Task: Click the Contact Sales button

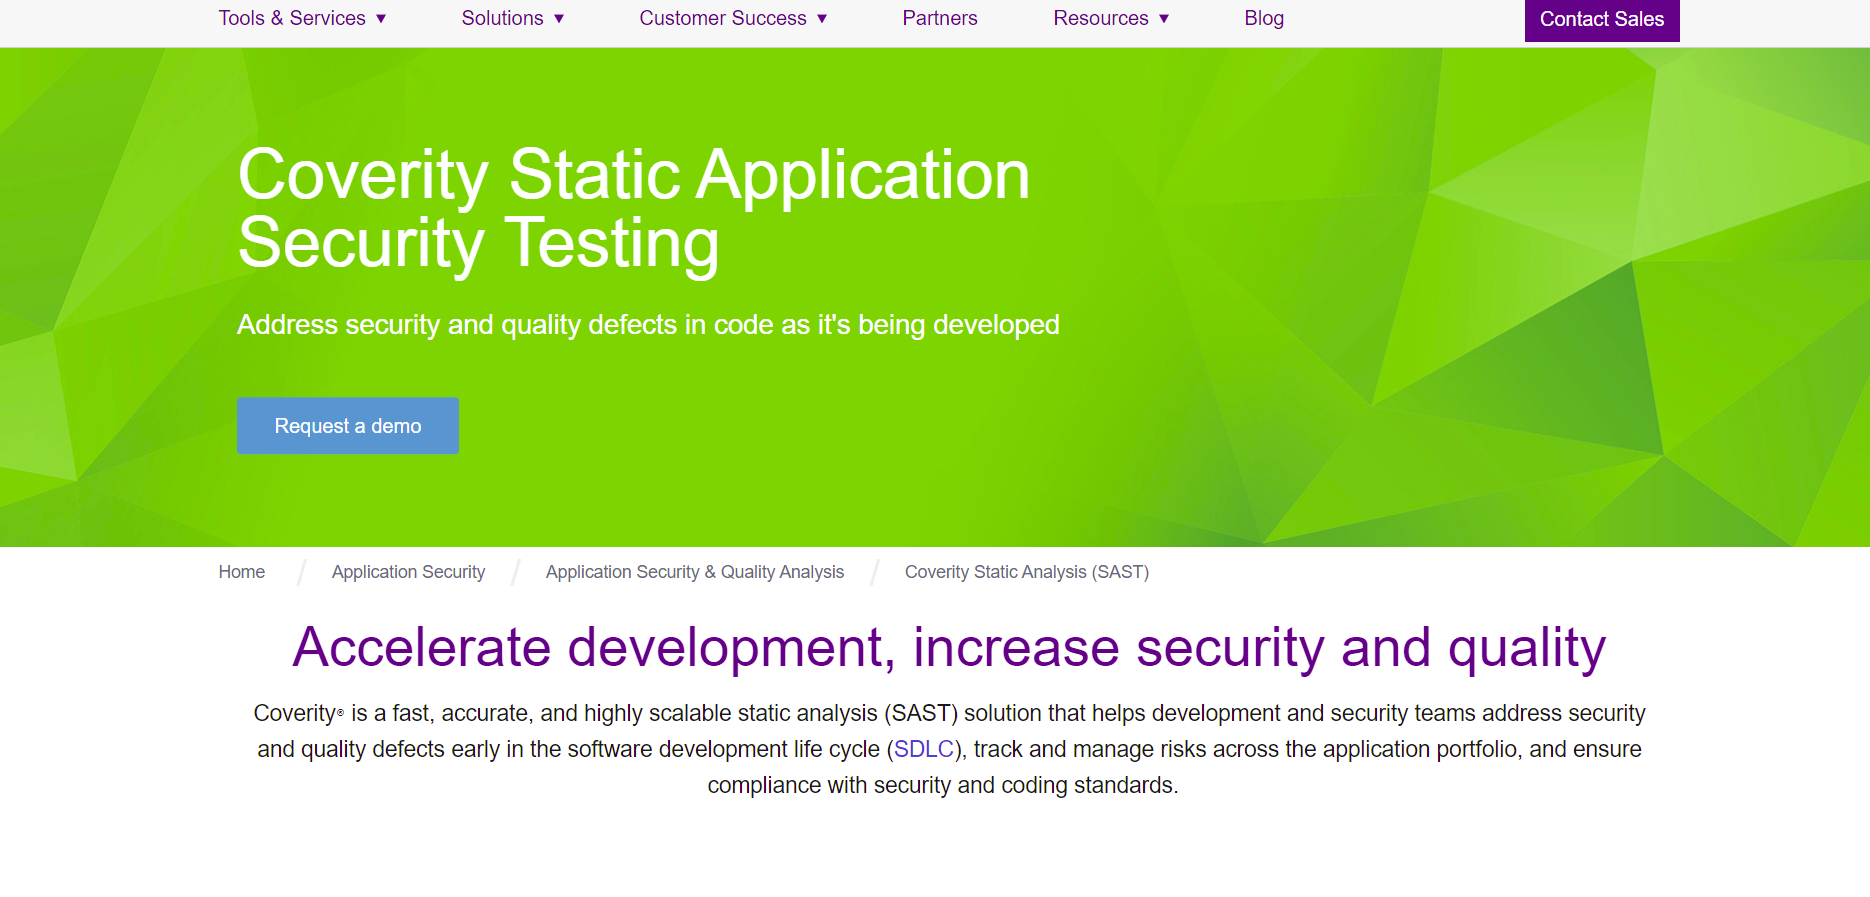Action: coord(1601,20)
